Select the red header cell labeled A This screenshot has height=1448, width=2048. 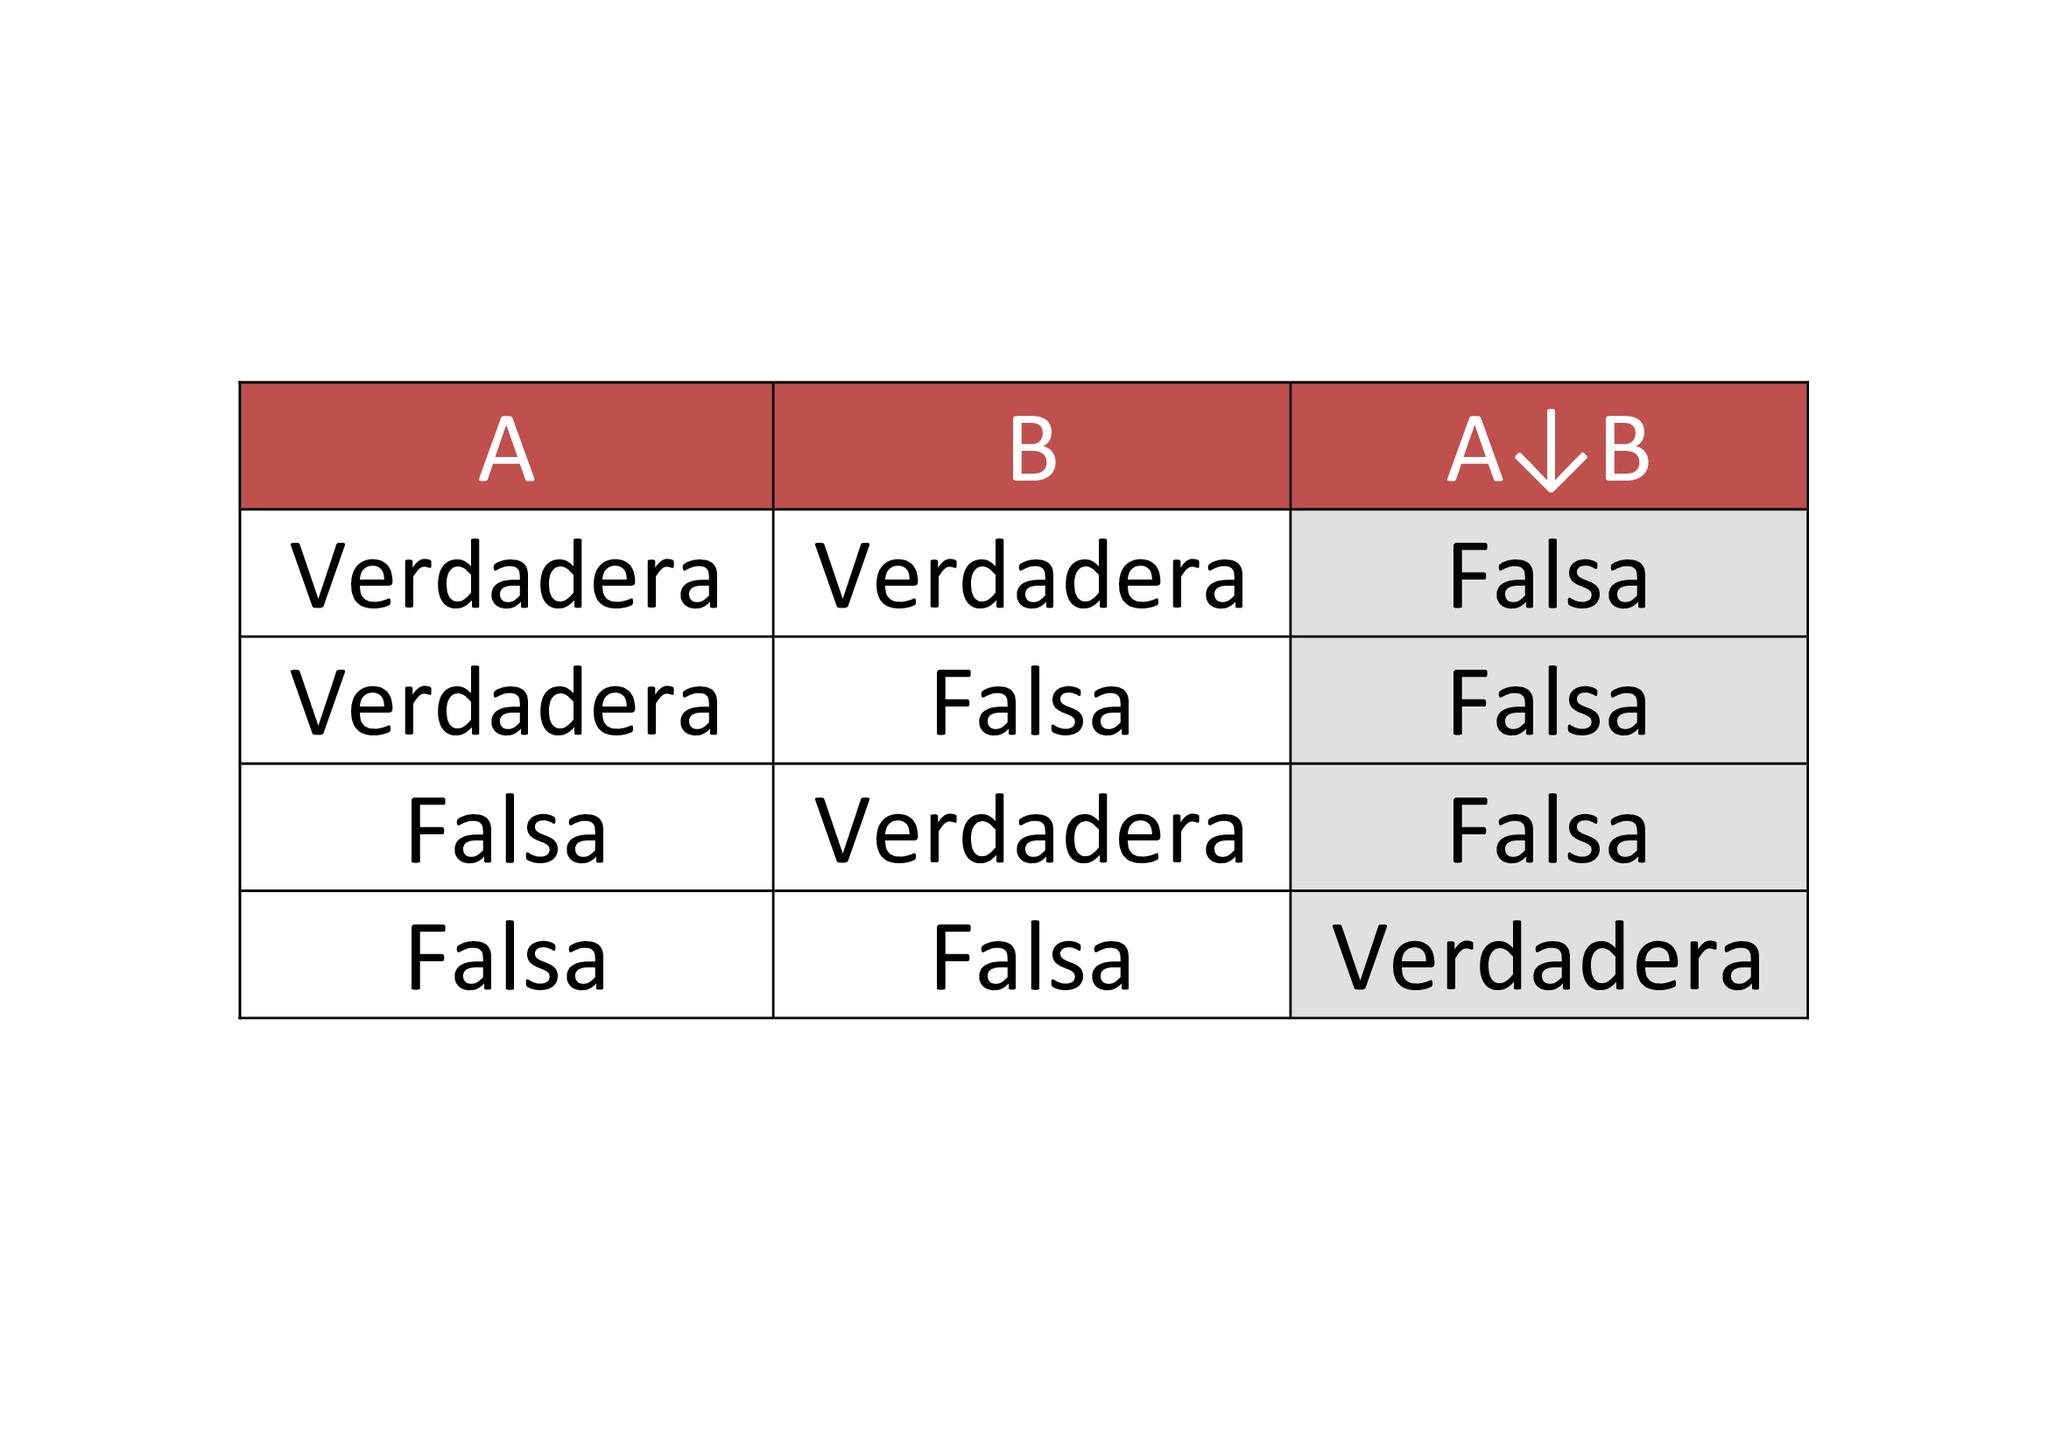tap(506, 446)
